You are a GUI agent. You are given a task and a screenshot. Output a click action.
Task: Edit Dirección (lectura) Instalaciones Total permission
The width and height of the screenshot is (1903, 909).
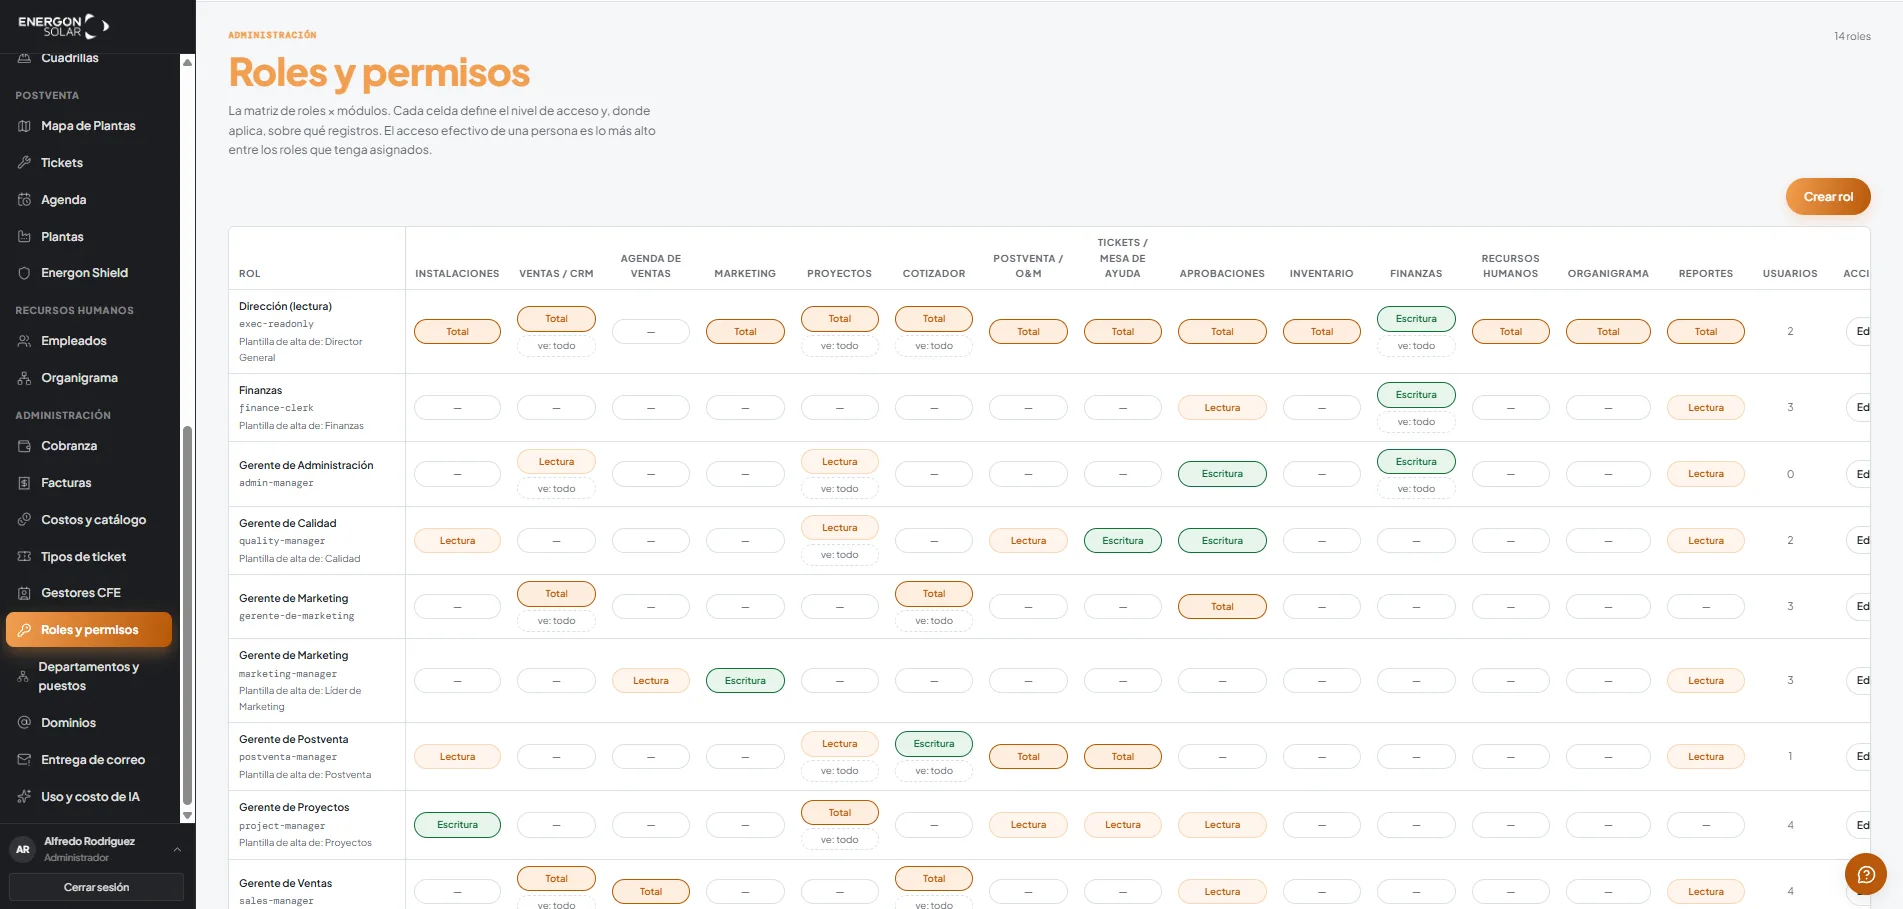pyautogui.click(x=457, y=332)
